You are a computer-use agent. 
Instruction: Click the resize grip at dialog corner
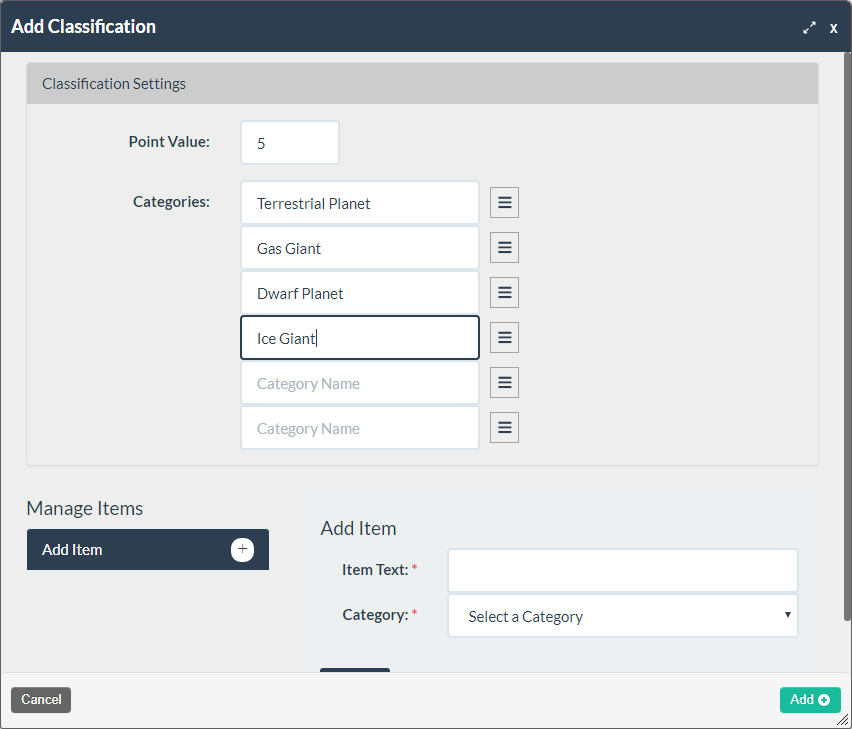tap(843, 720)
